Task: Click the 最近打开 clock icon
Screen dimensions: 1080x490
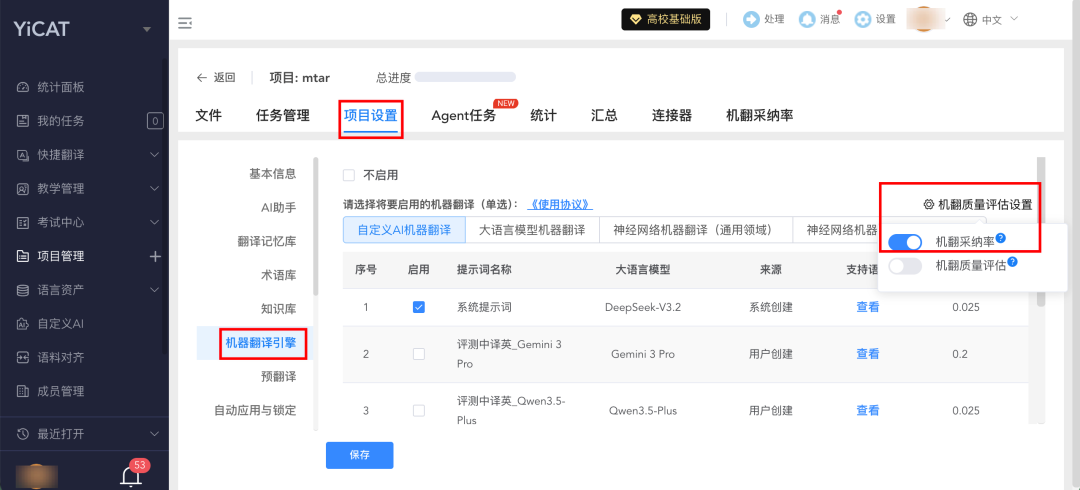Action: coord(23,434)
